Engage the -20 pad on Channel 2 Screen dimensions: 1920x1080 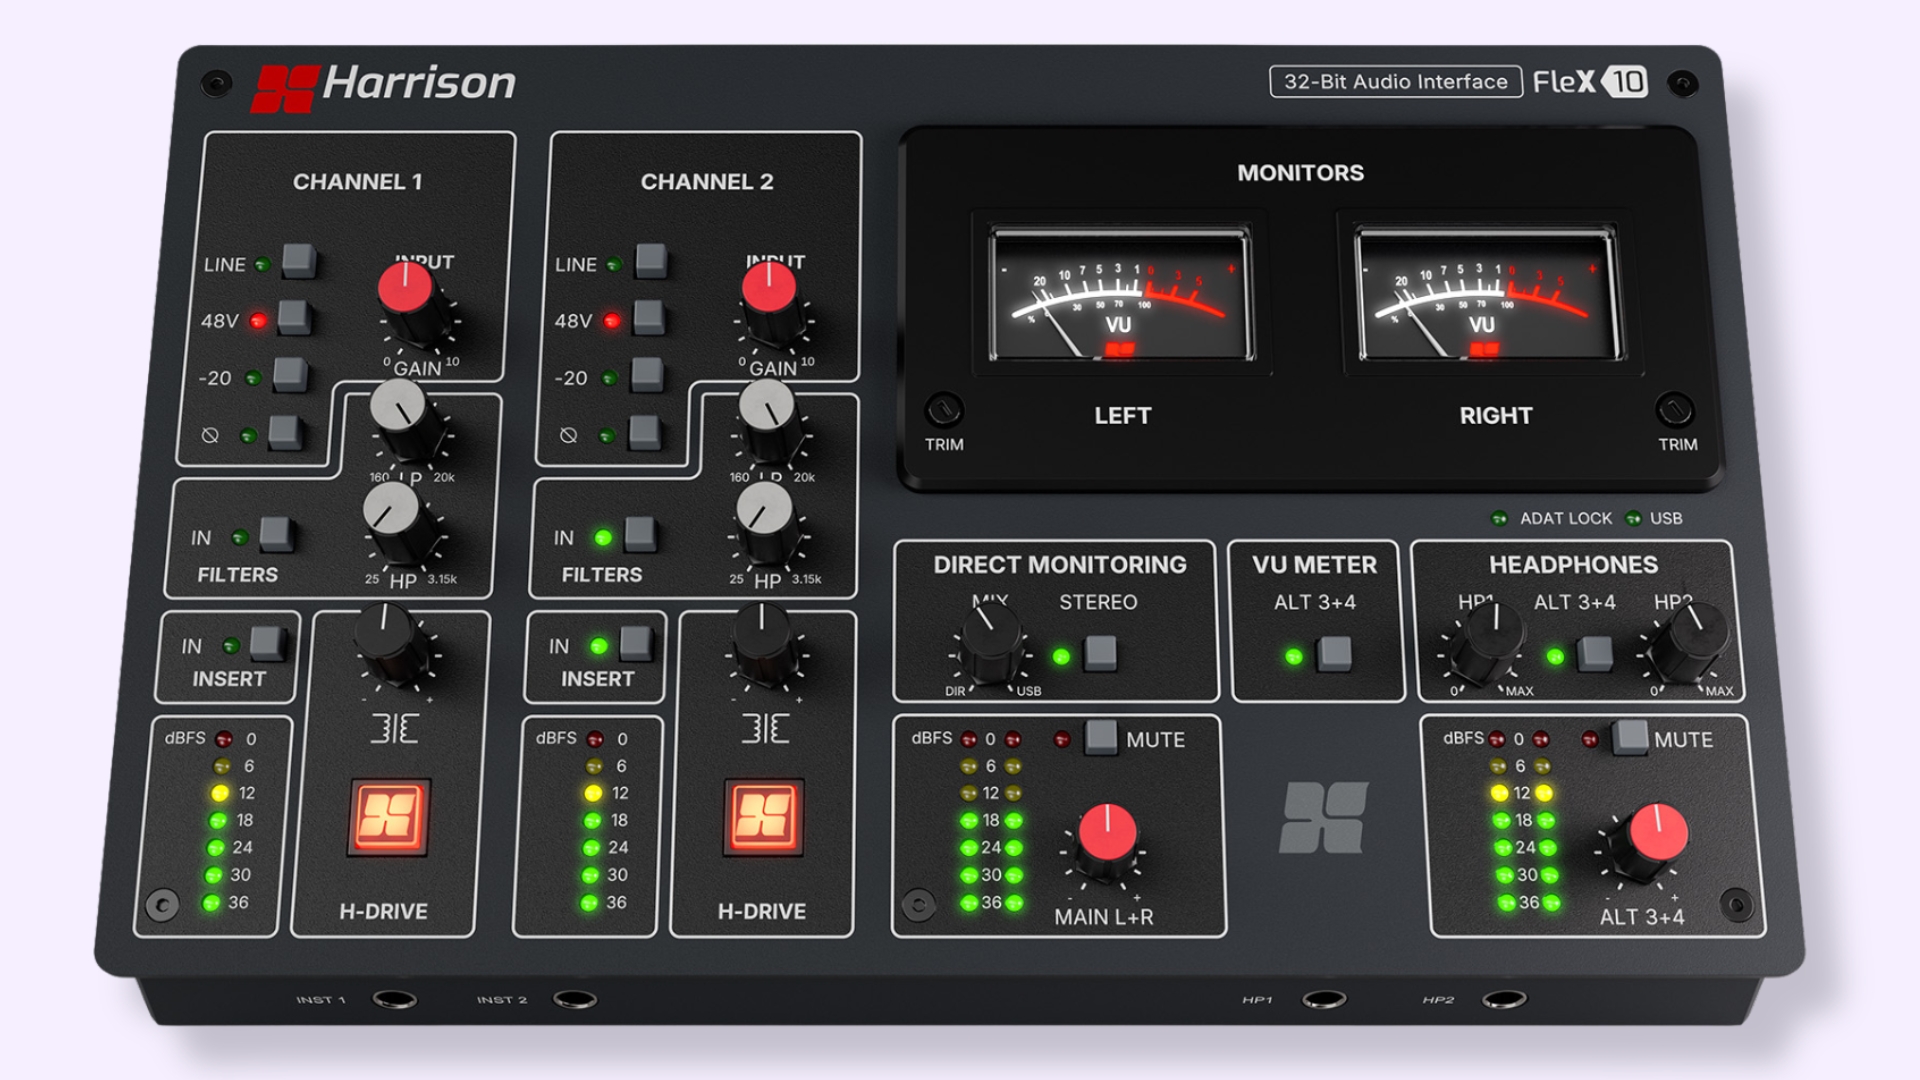coord(647,375)
